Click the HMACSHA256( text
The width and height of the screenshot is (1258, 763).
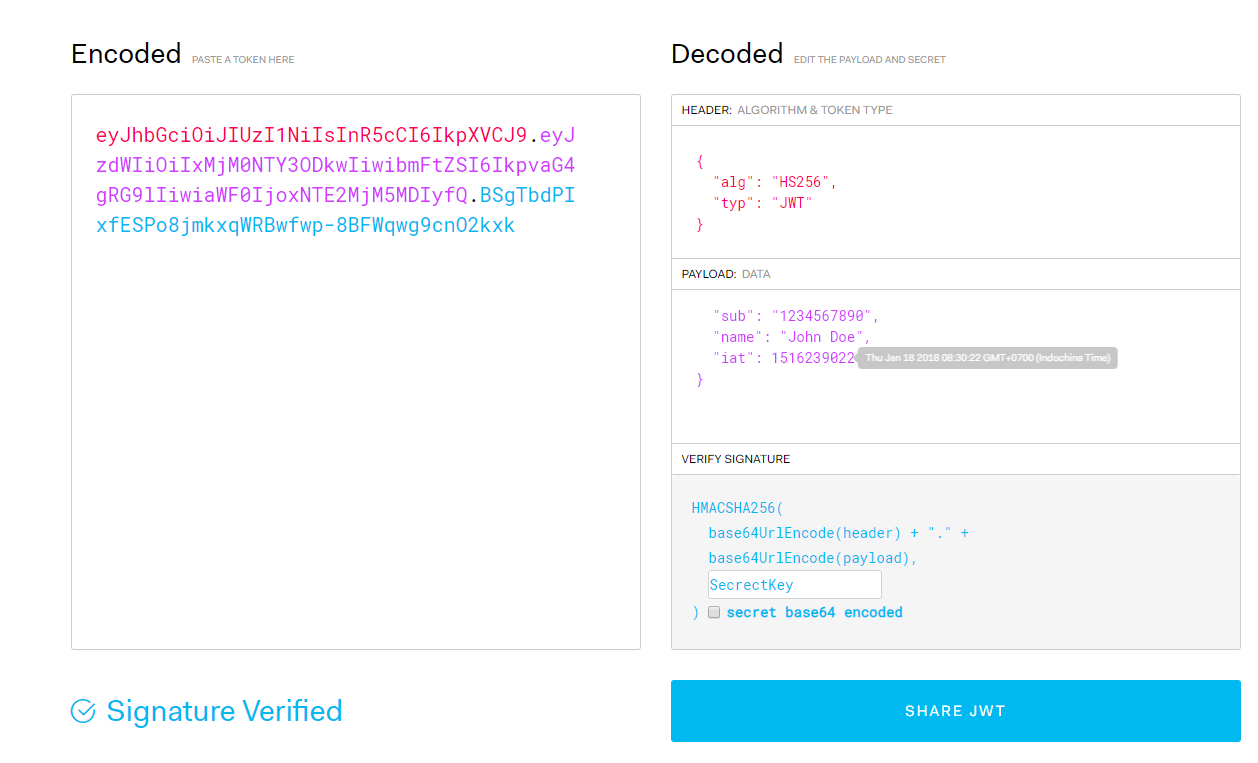(738, 508)
